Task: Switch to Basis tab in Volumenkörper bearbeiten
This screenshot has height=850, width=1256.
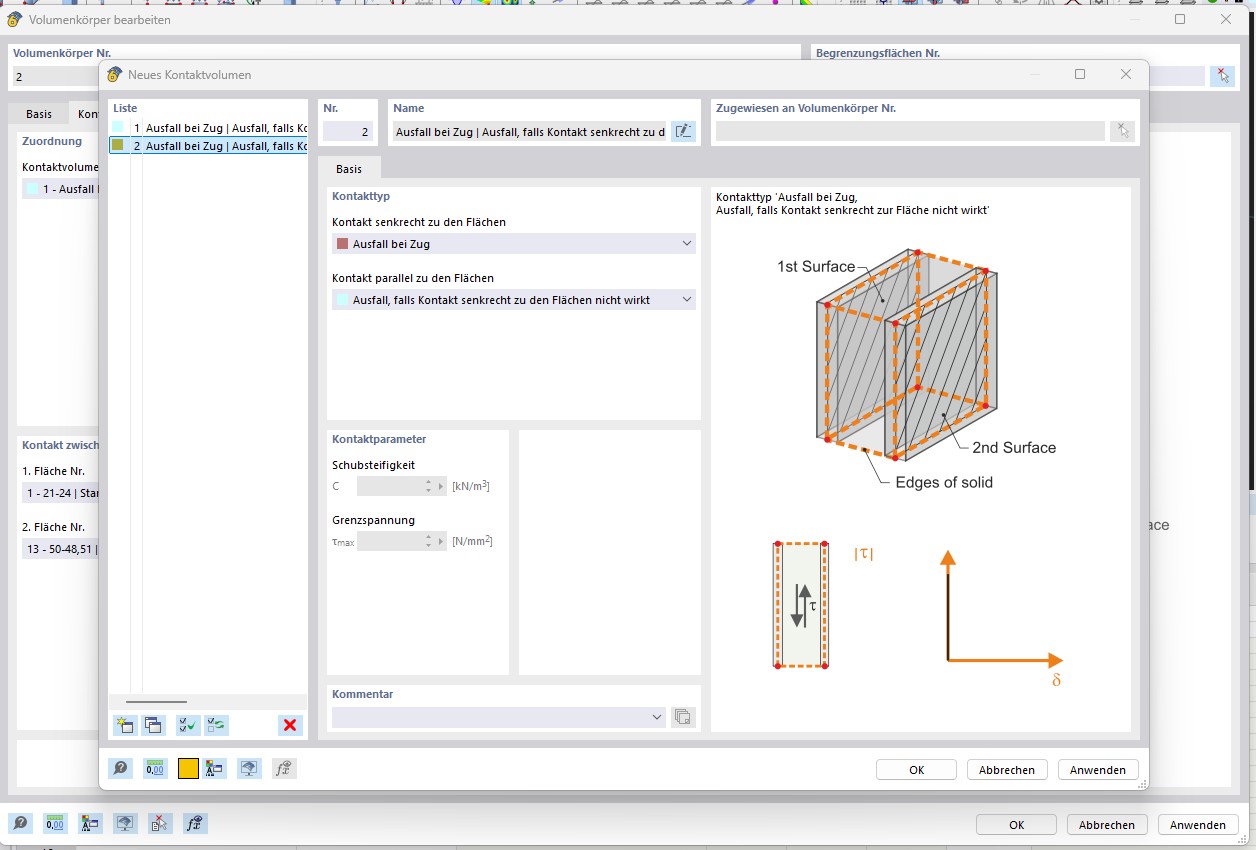Action: point(39,114)
